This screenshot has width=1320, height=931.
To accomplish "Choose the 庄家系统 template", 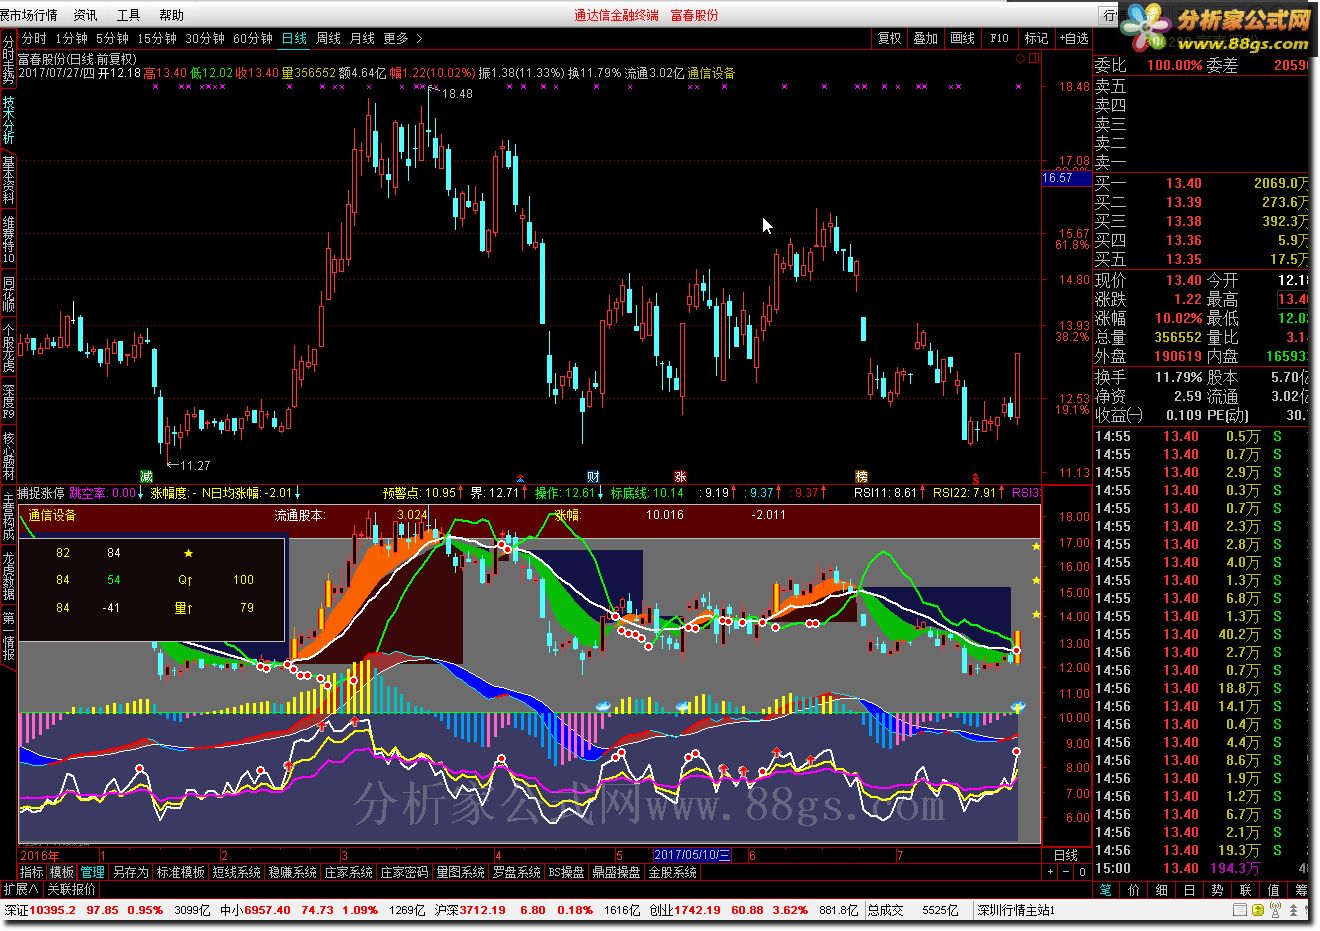I will pos(349,873).
